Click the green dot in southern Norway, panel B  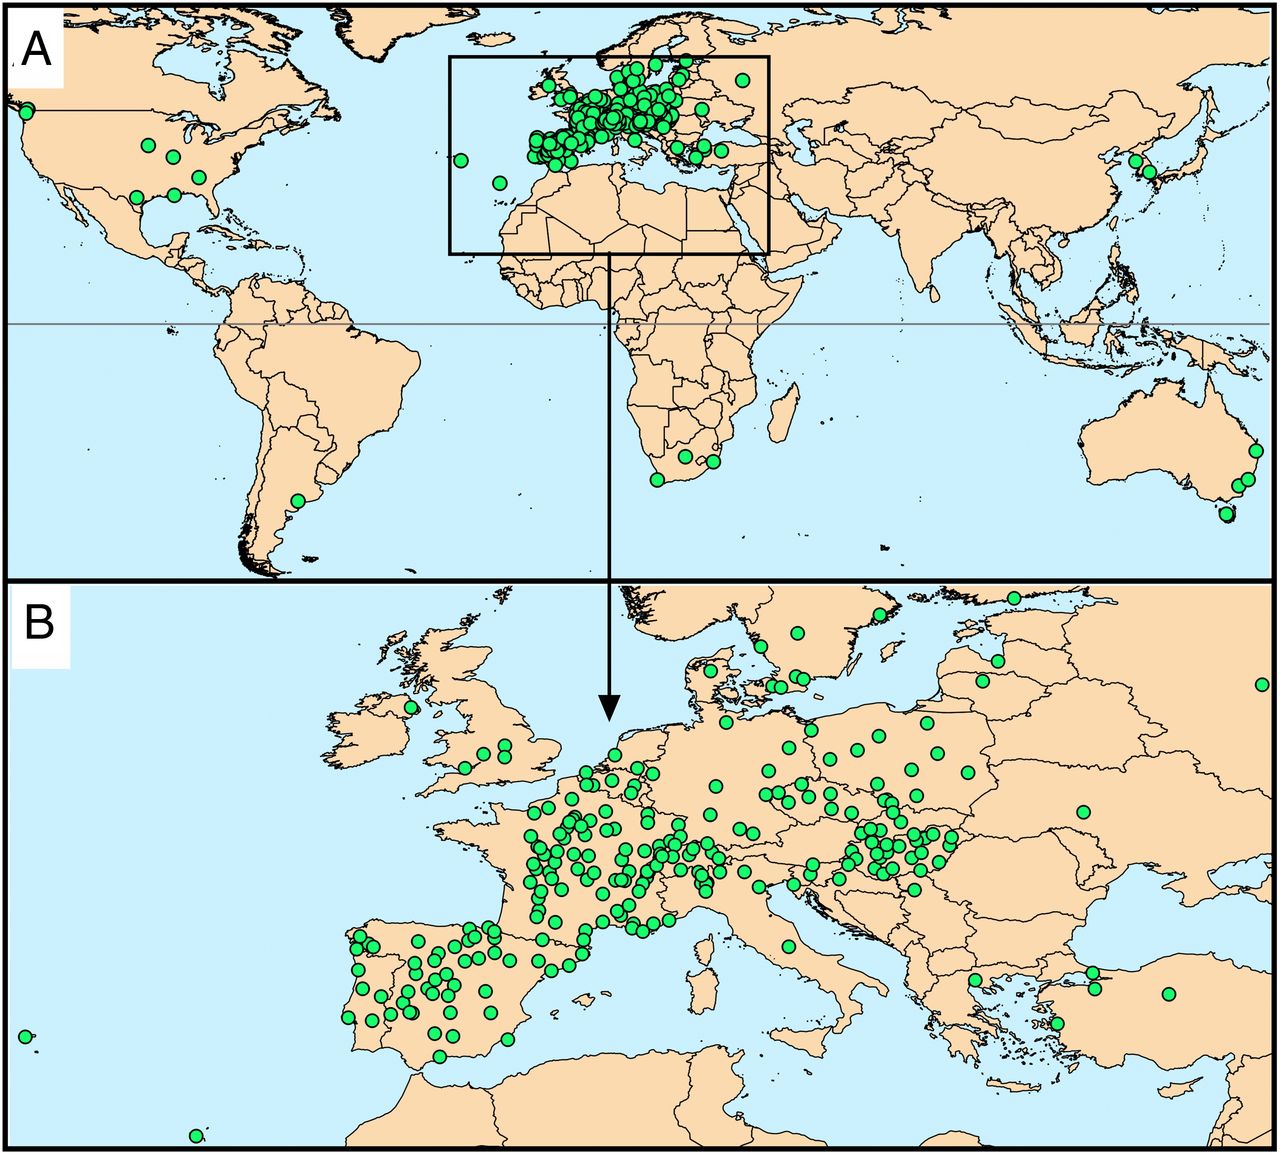[x=797, y=633]
